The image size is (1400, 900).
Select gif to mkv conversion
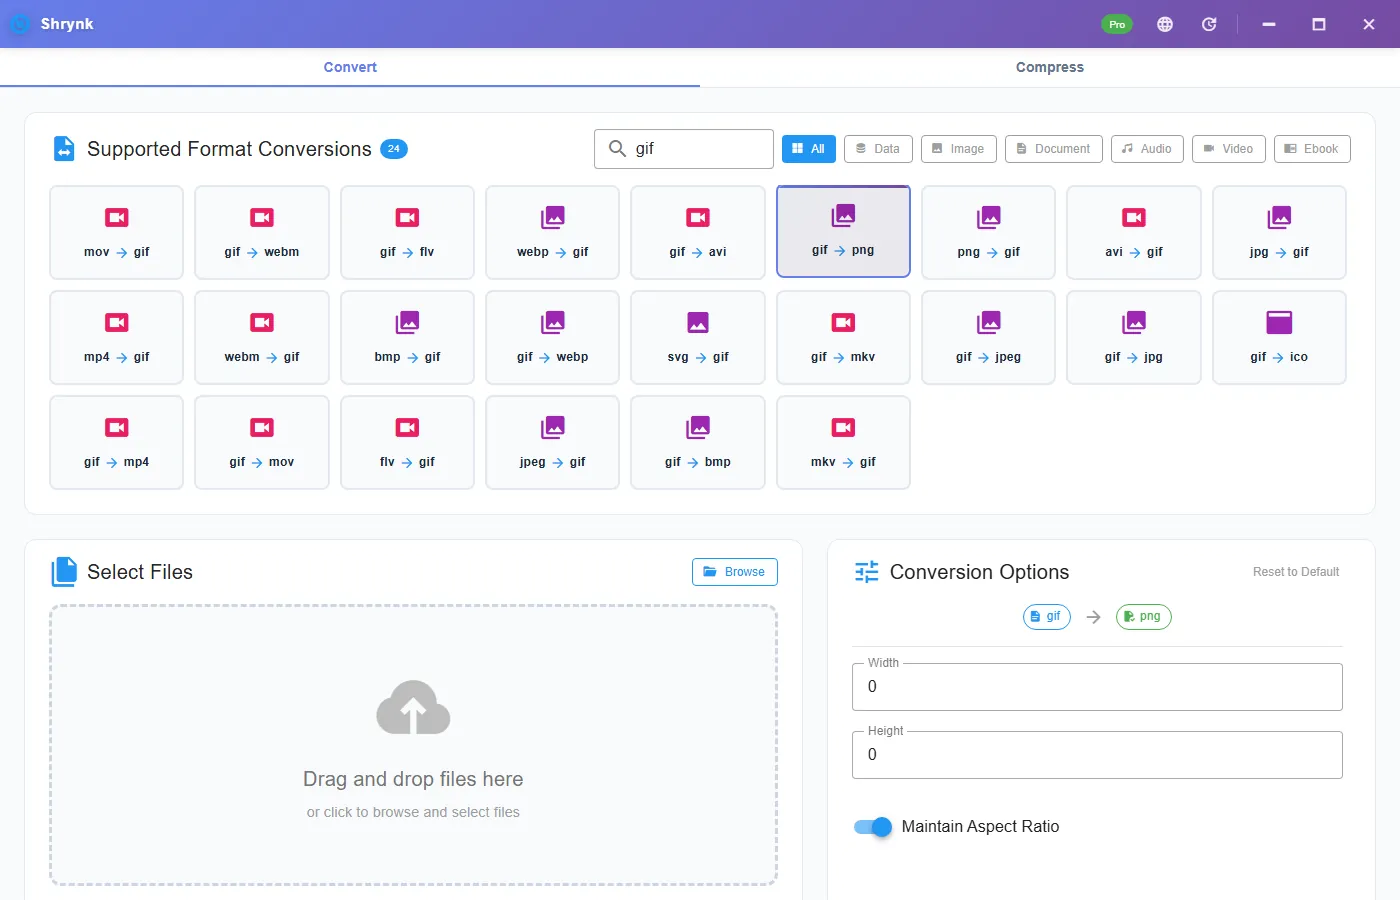pyautogui.click(x=843, y=337)
